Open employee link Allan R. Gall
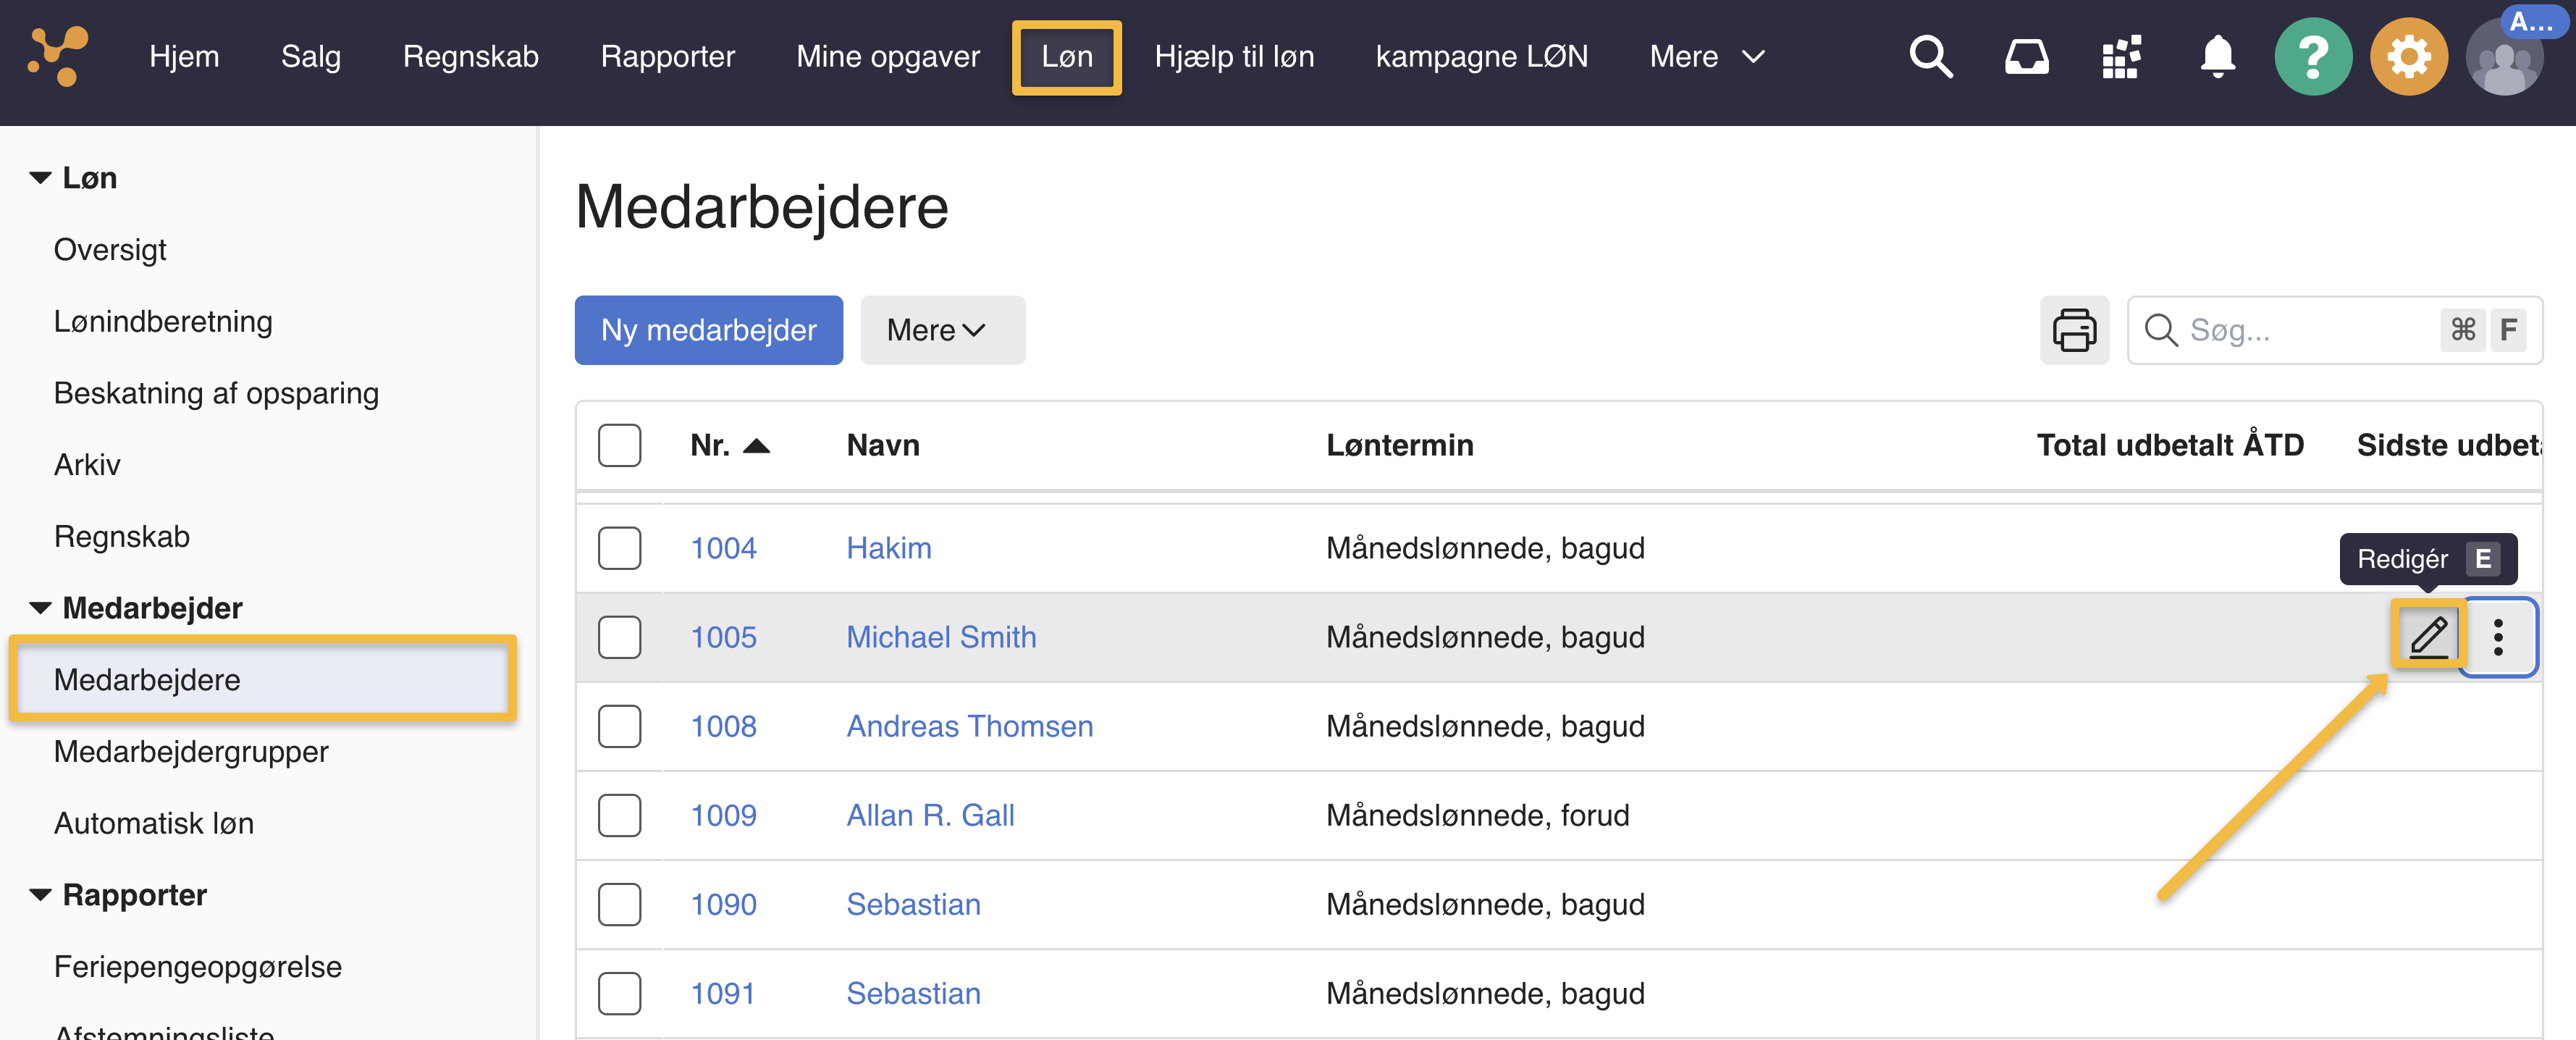2576x1040 pixels. pos(930,815)
